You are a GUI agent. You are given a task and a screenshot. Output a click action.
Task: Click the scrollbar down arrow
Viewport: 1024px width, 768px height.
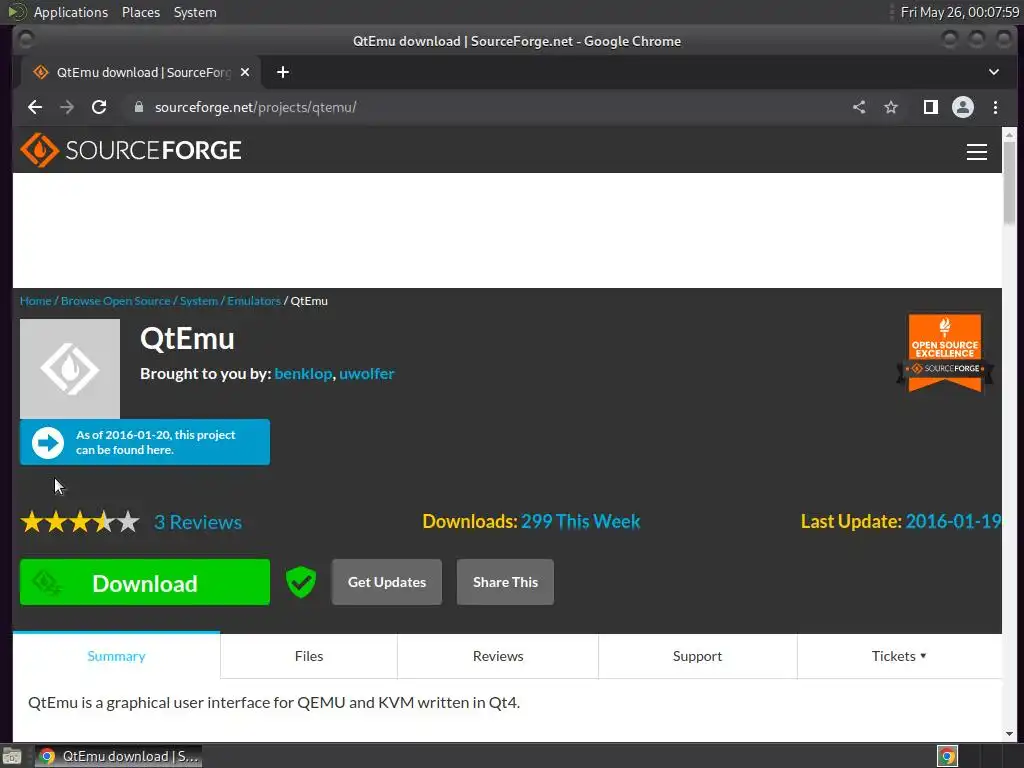point(1009,734)
